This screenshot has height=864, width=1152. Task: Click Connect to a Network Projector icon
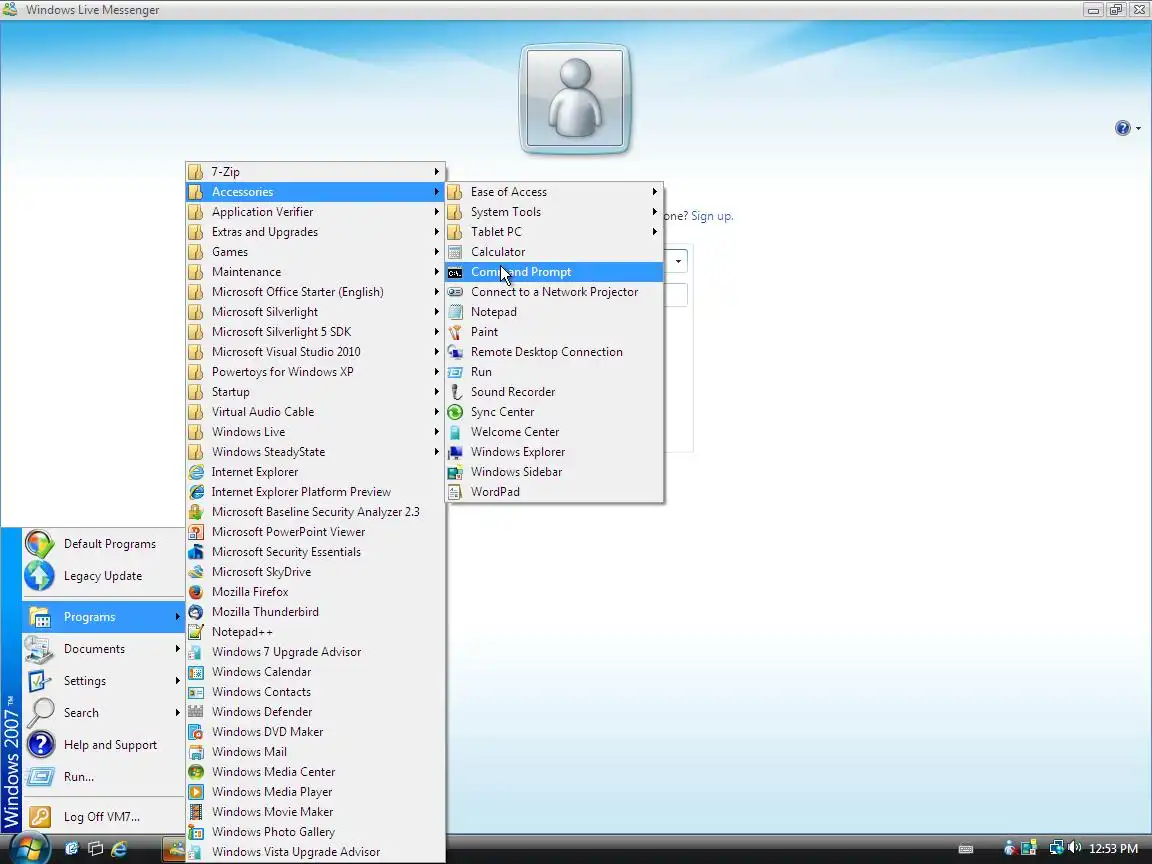[x=456, y=292]
